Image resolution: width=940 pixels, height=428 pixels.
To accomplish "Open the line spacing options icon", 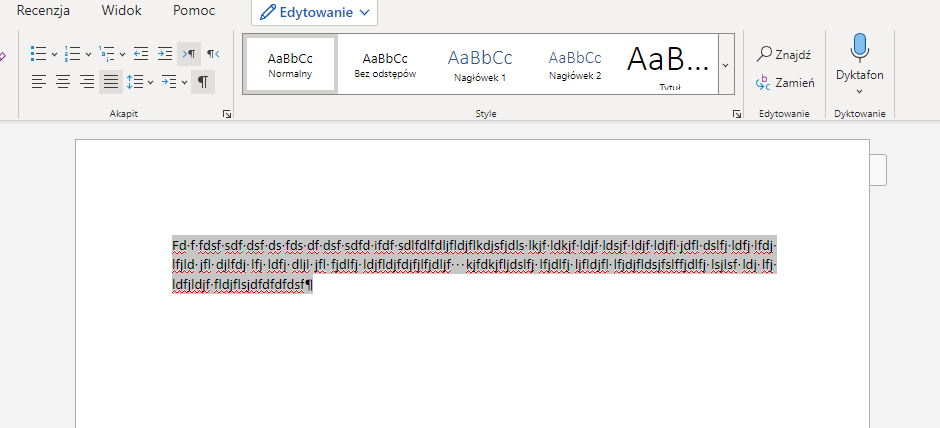I will click(x=135, y=82).
